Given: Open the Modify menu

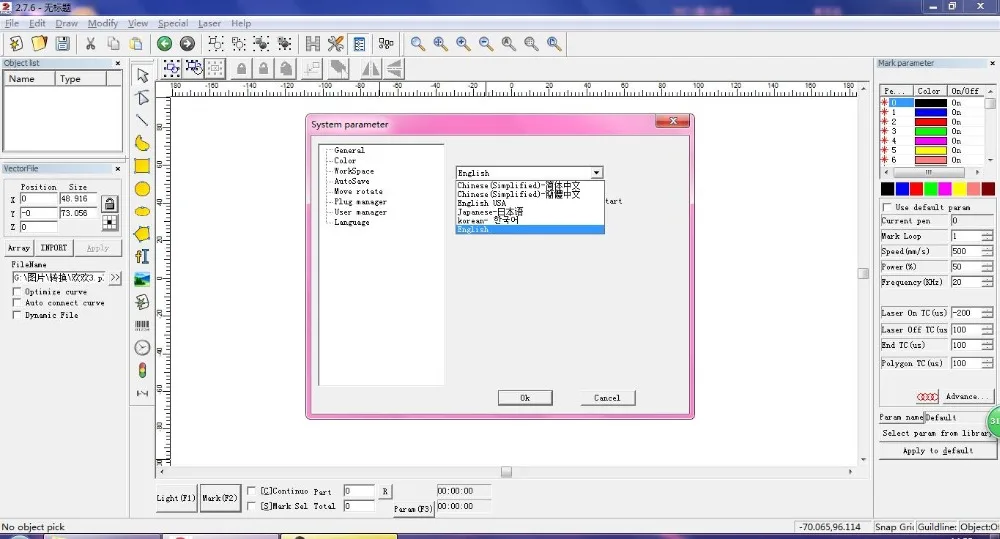Looking at the screenshot, I should [x=103, y=23].
